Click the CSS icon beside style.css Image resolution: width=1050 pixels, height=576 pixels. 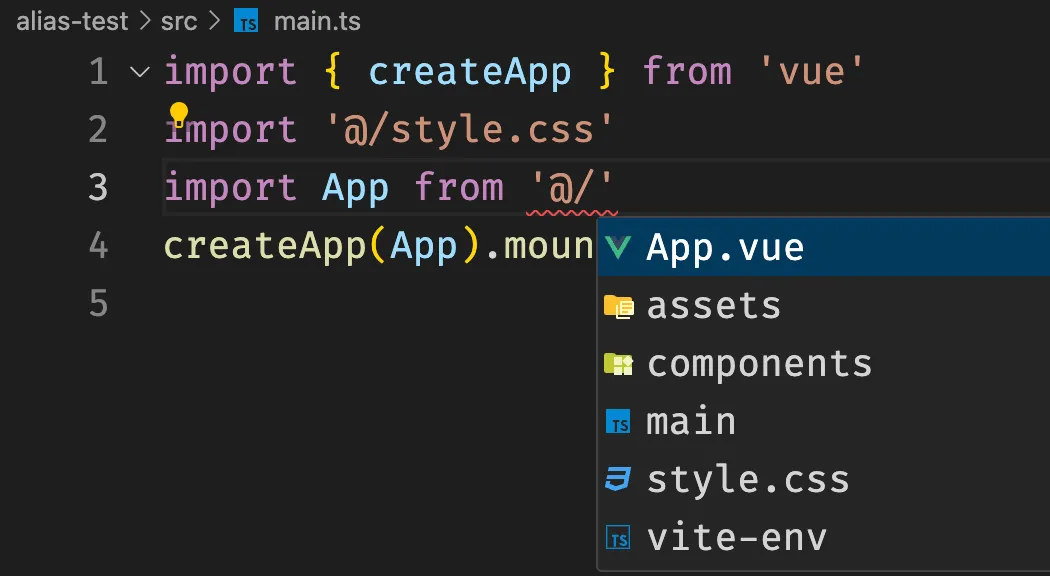pyautogui.click(x=619, y=480)
